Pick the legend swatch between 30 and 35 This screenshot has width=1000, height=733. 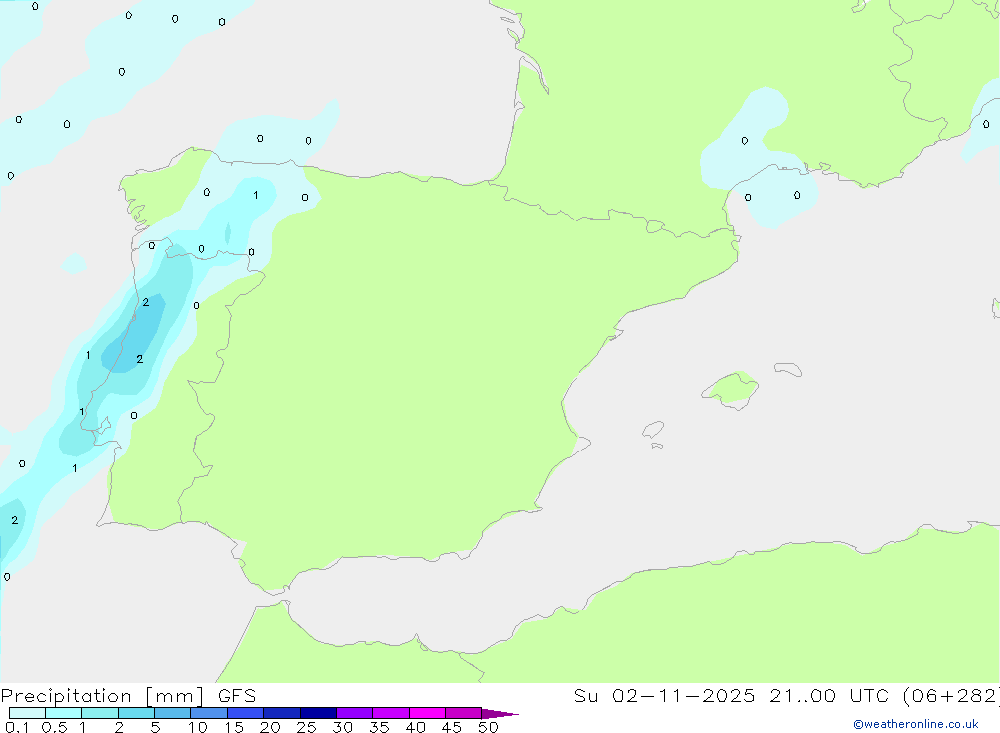355,713
